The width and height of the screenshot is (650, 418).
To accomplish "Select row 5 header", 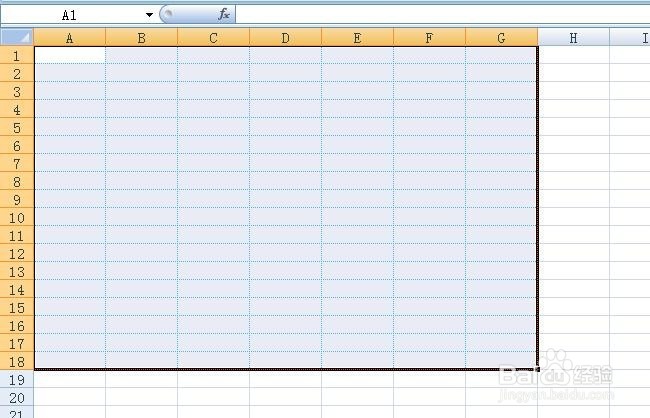I will [17, 127].
